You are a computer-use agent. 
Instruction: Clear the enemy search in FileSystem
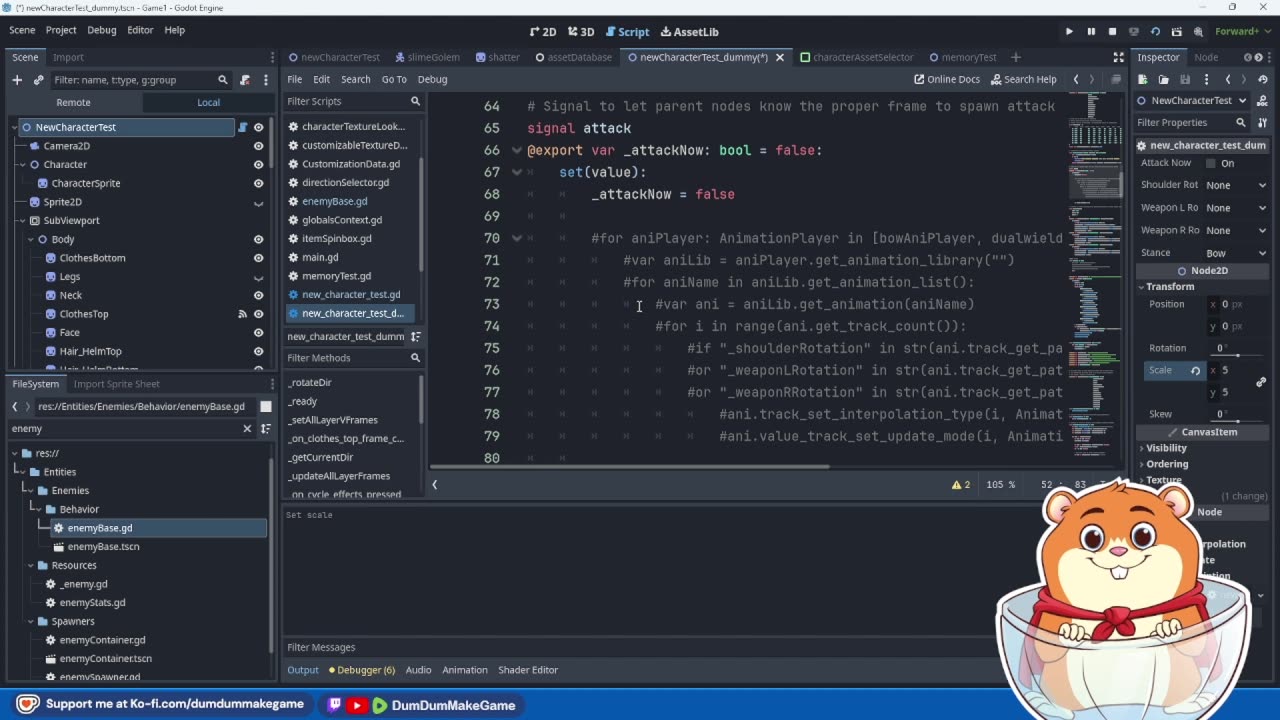pos(247,428)
